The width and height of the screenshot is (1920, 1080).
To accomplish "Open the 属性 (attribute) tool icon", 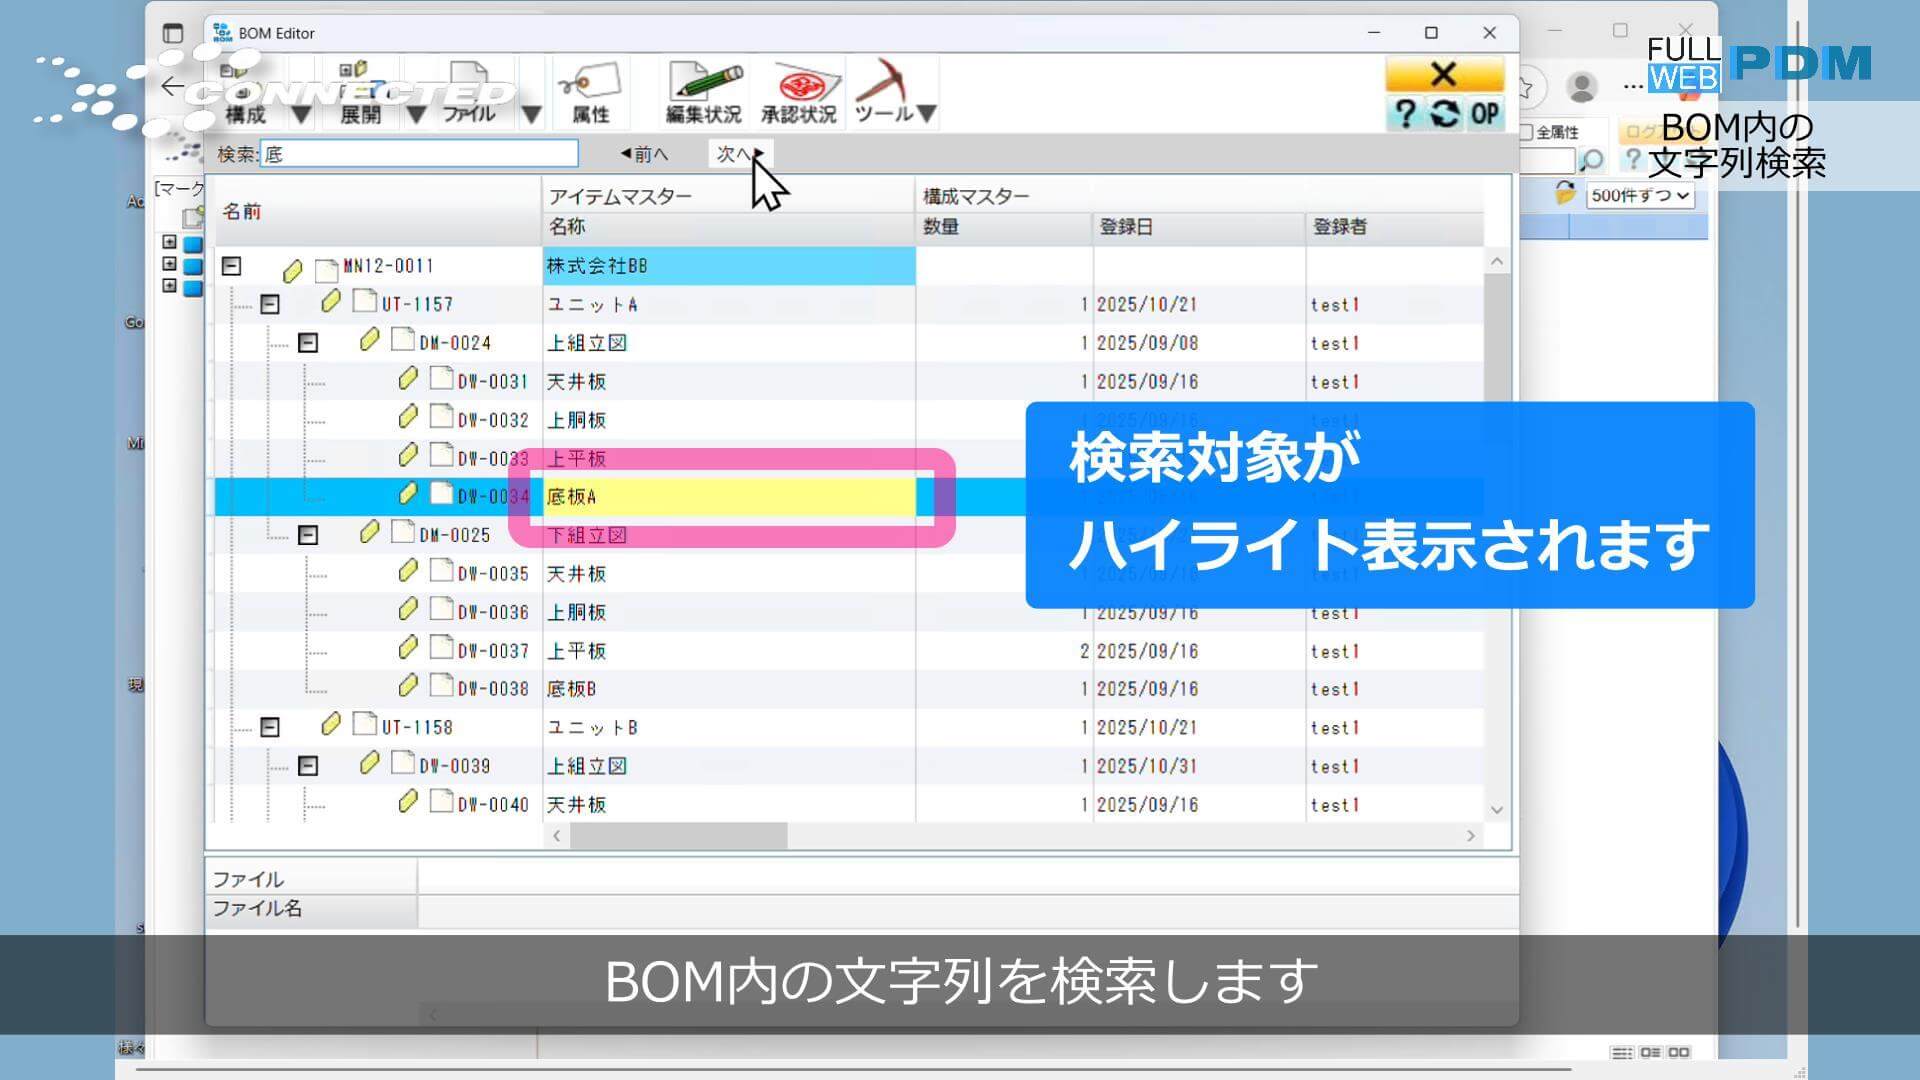I will pos(590,90).
